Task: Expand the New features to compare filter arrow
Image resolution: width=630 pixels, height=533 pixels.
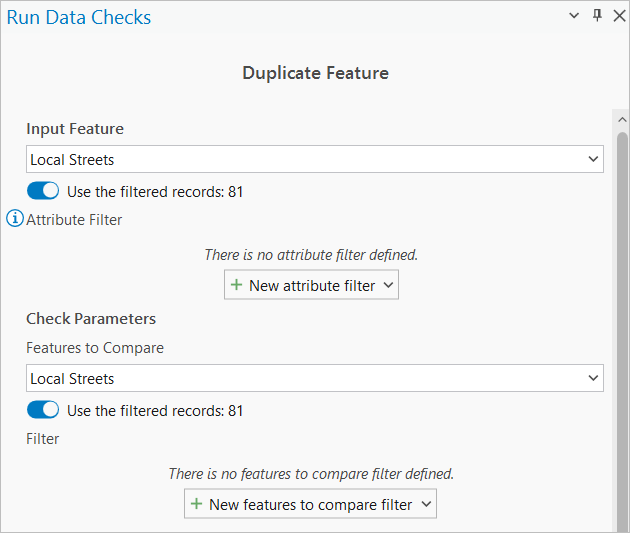Action: 425,505
